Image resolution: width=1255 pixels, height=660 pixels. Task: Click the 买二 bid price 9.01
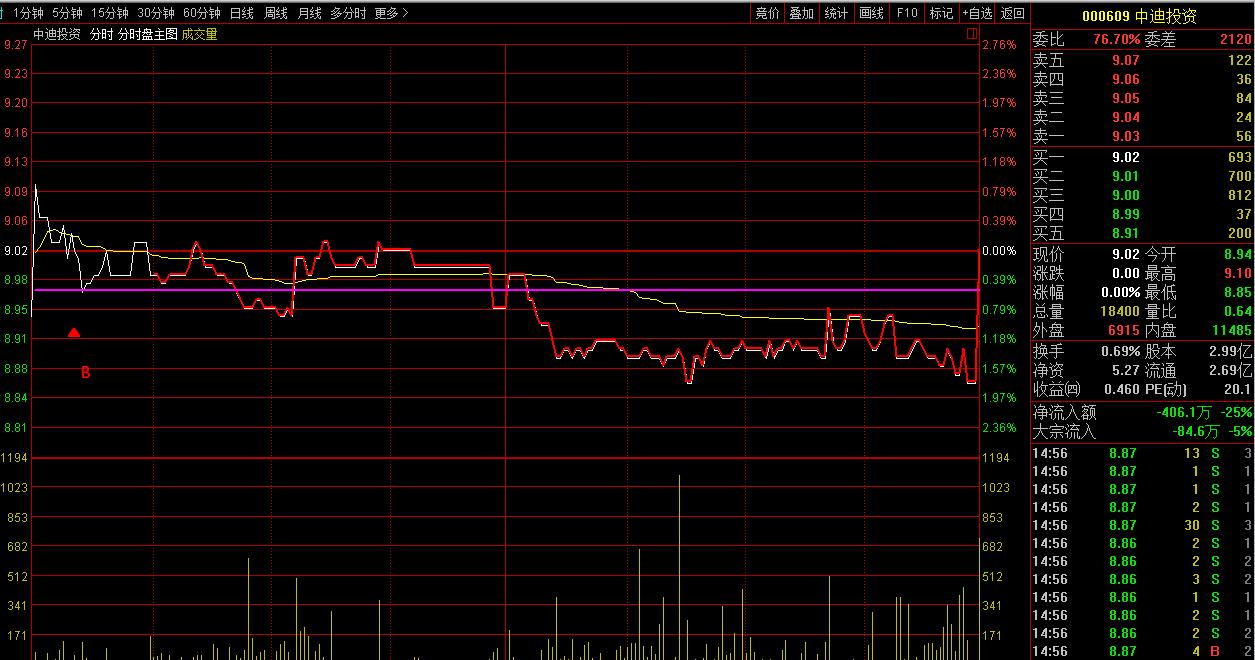coord(1126,176)
